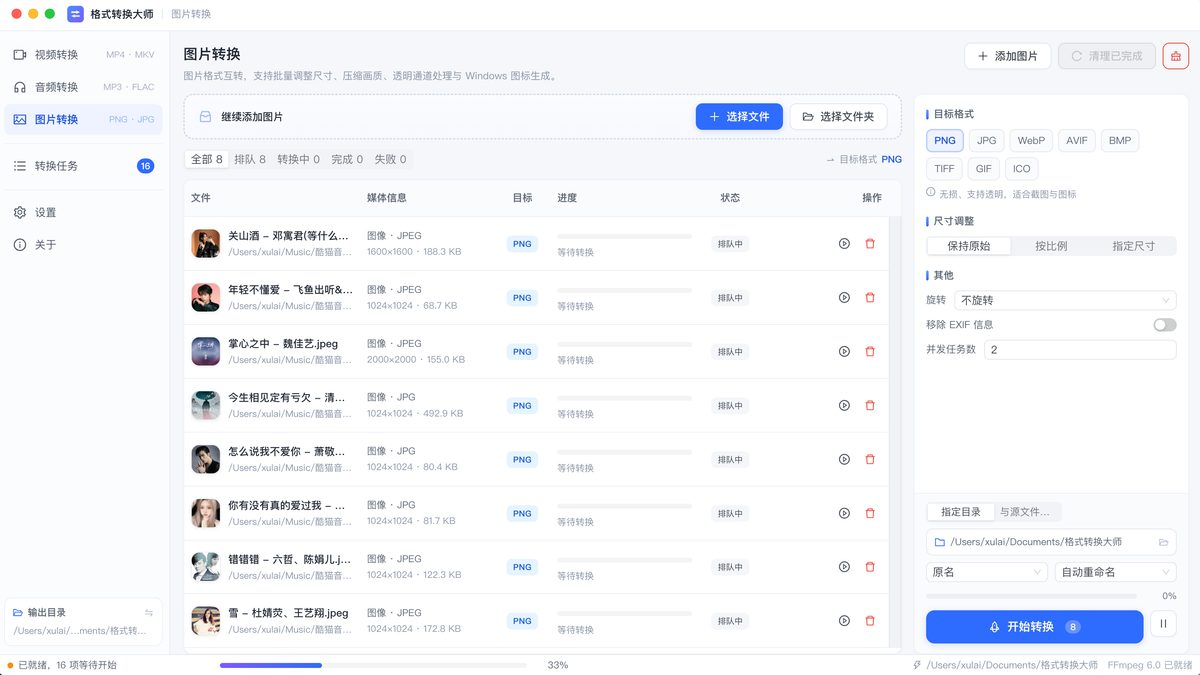Start conversion for 关山酒 row
The height and width of the screenshot is (675, 1200).
[x=844, y=243]
